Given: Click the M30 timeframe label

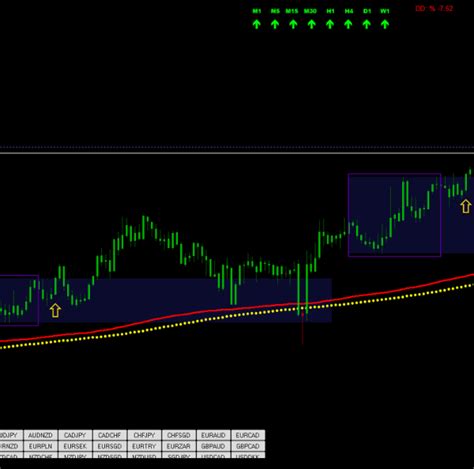Looking at the screenshot, I should [310, 11].
